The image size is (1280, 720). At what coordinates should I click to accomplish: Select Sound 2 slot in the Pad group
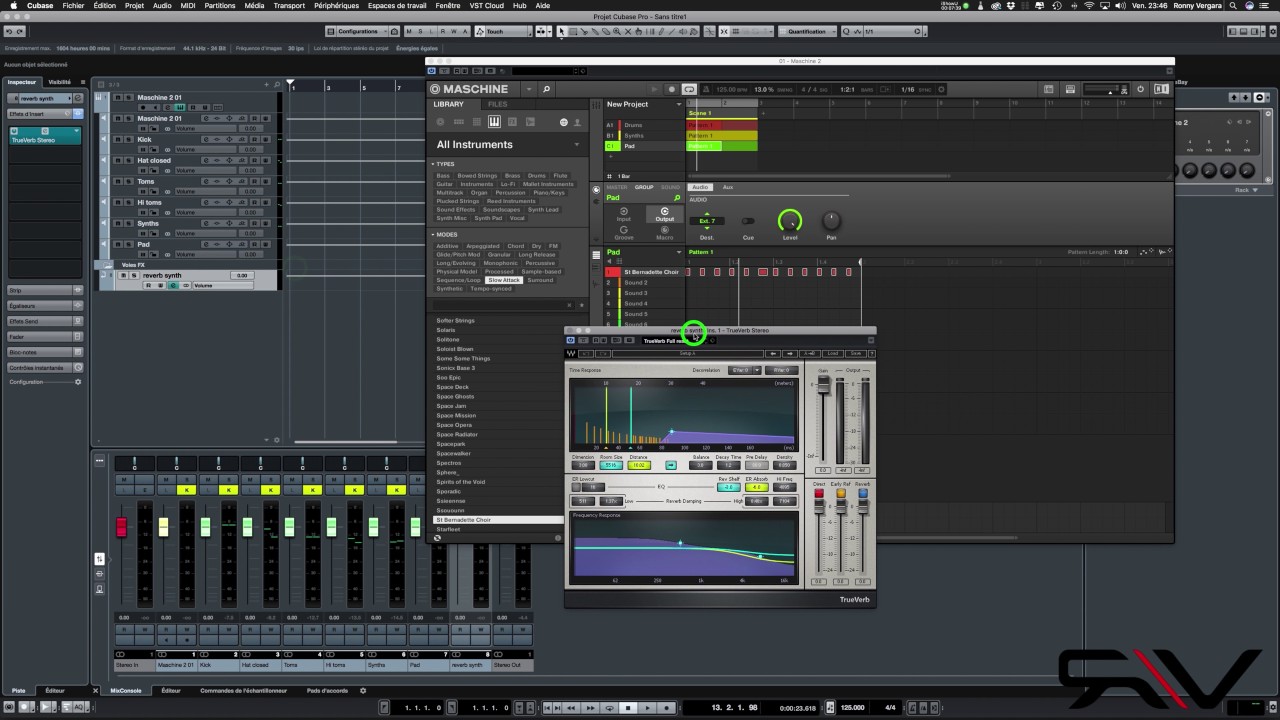tap(644, 283)
